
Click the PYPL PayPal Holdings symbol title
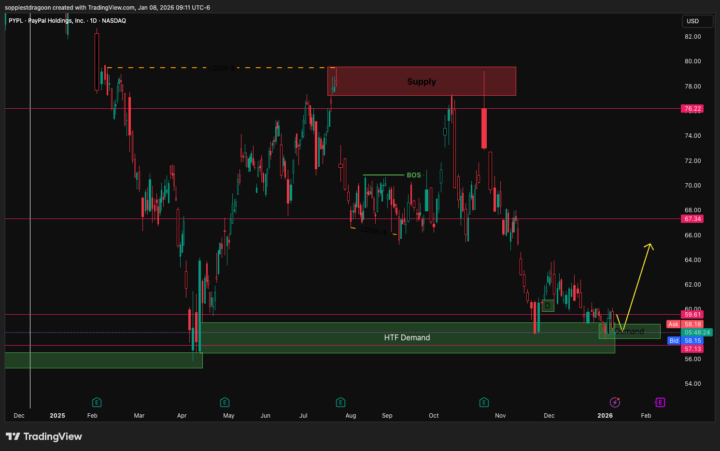(x=67, y=21)
